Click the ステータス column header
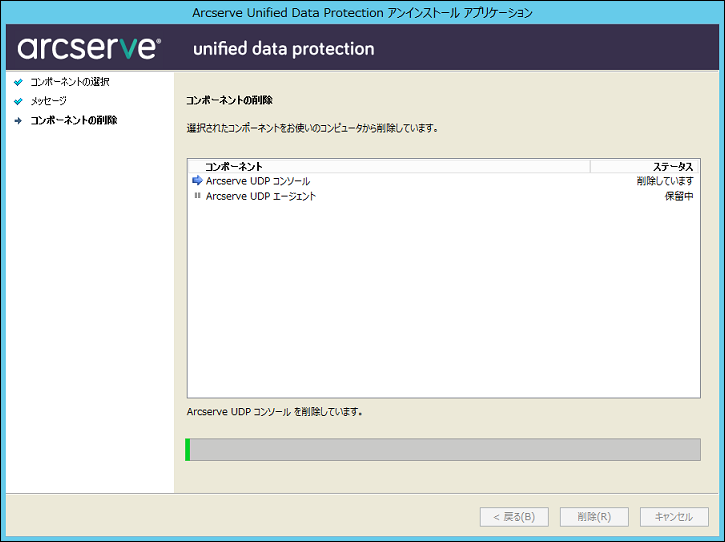725x542 pixels. pyautogui.click(x=644, y=166)
